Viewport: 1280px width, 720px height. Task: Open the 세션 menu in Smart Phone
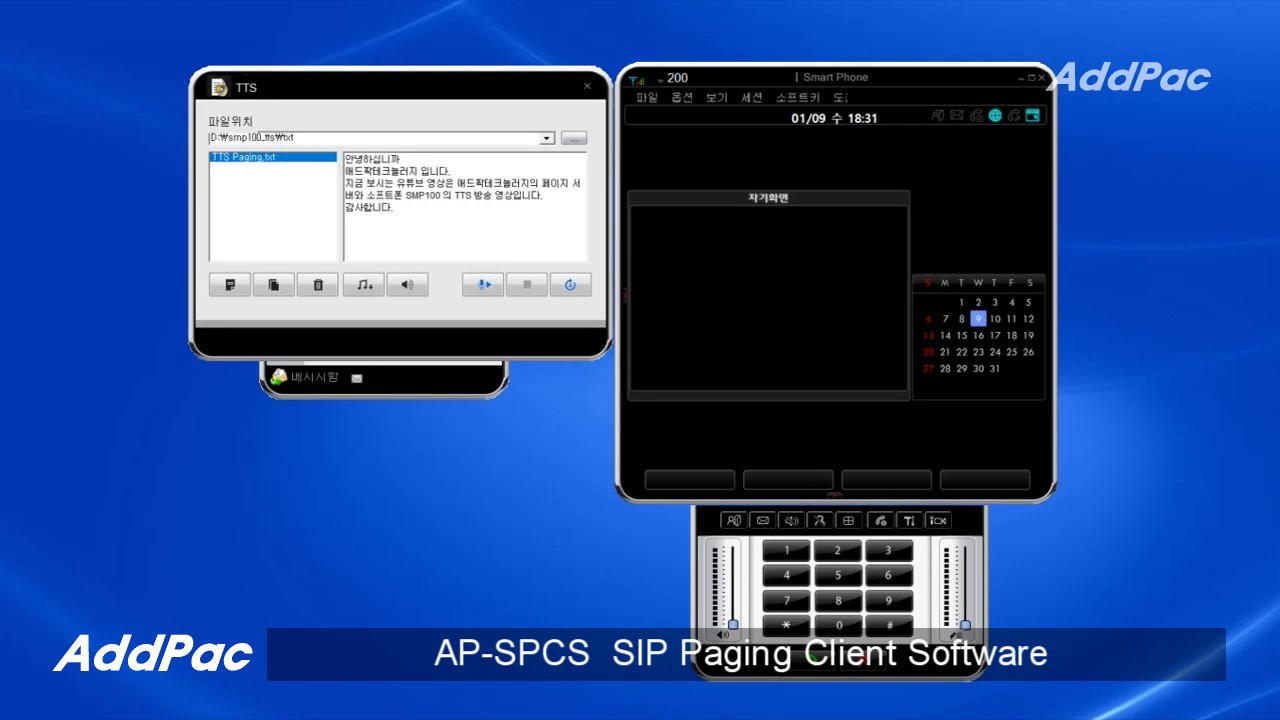click(752, 97)
